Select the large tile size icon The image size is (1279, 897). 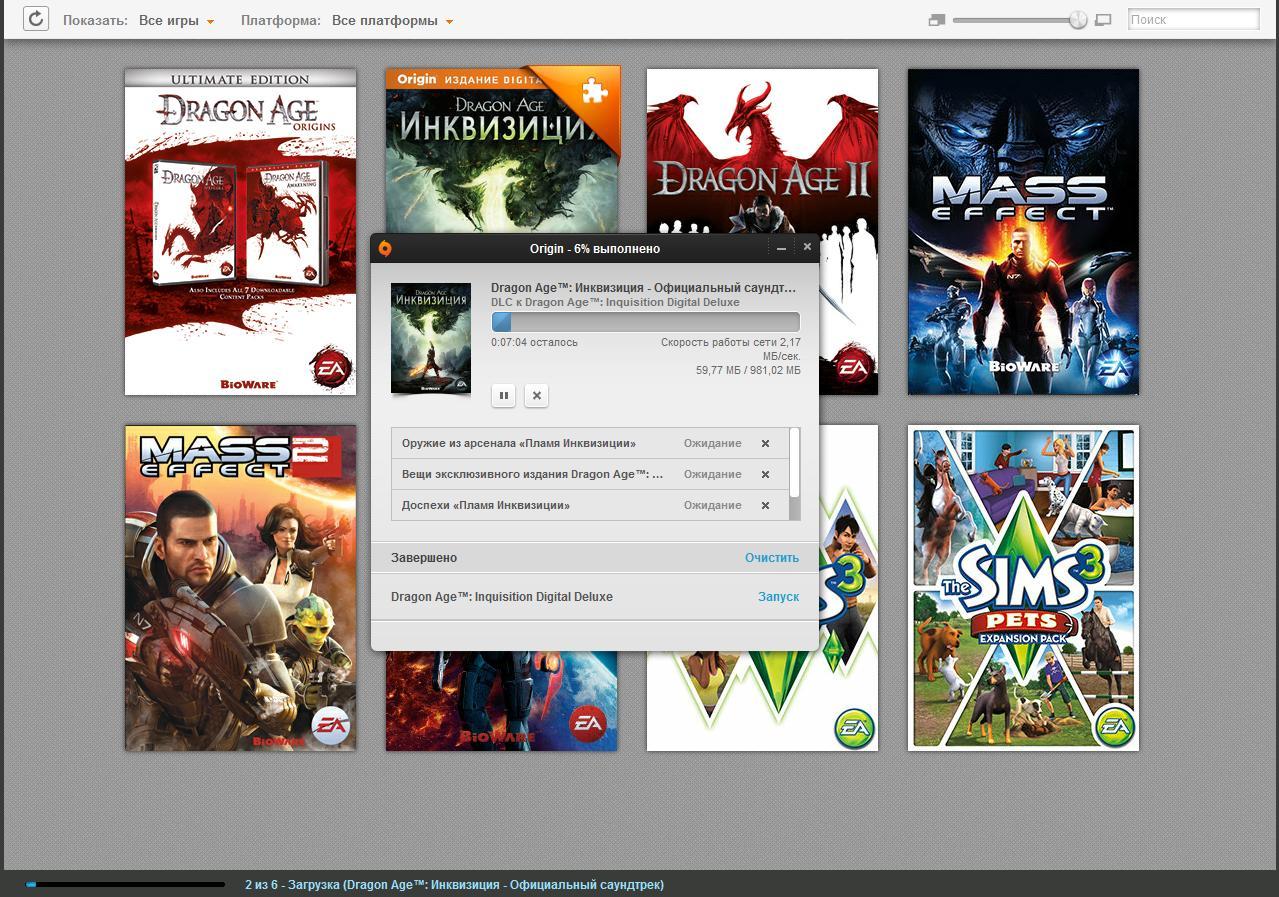[1103, 20]
